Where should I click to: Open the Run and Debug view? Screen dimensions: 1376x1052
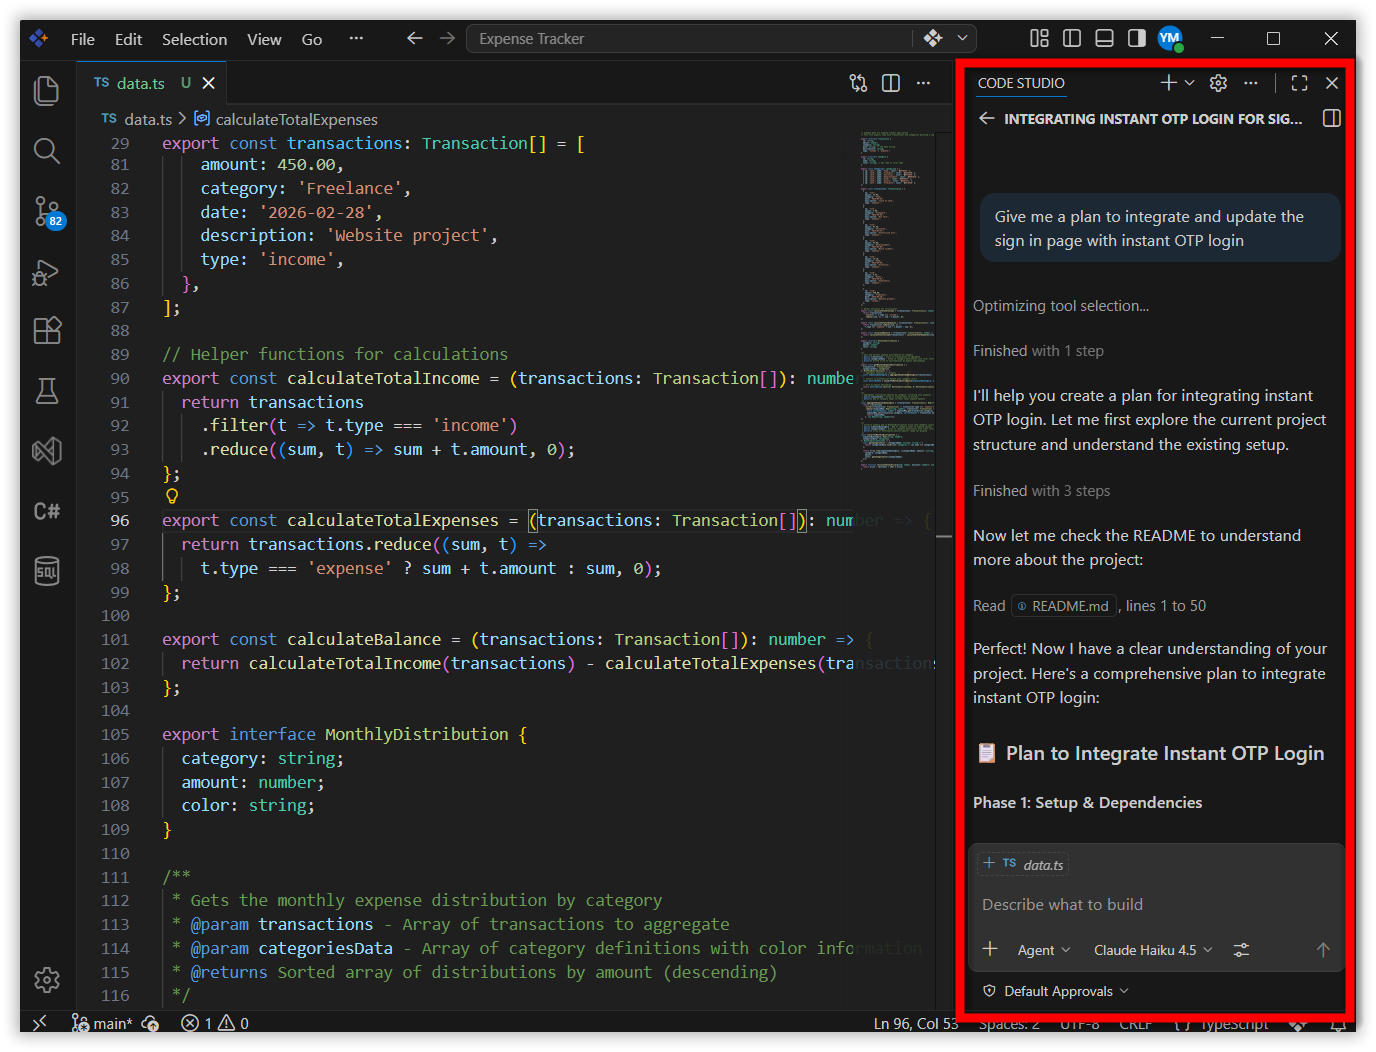click(47, 272)
